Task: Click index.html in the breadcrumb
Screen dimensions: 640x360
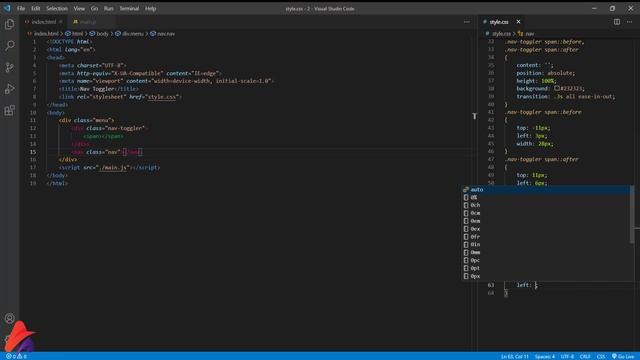Action: coord(46,34)
